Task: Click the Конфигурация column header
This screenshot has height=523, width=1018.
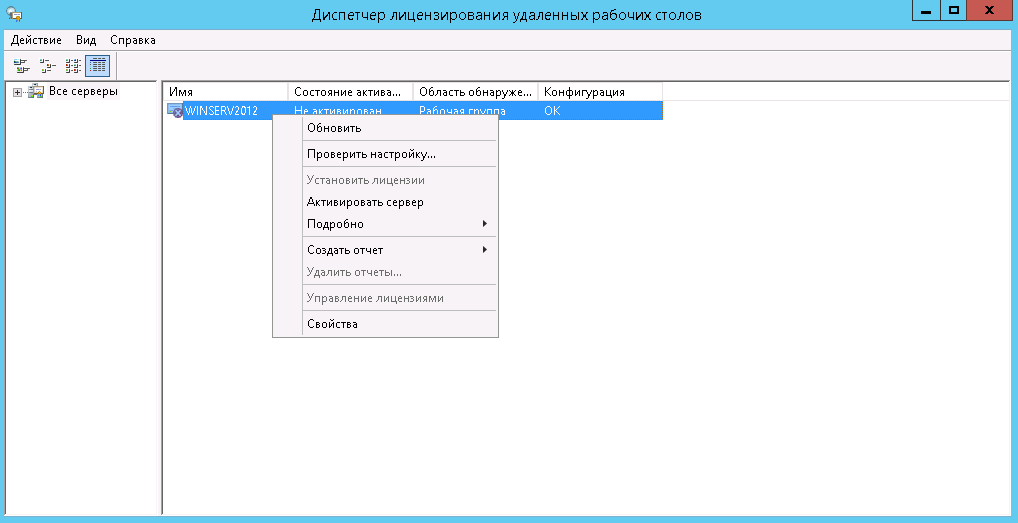Action: (x=599, y=92)
